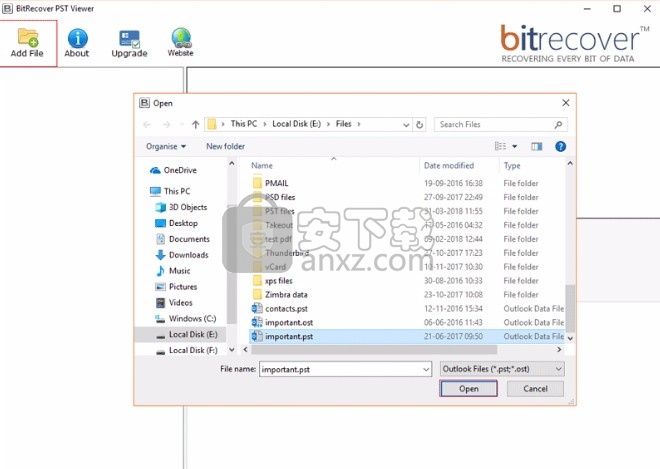Go up one folder level arrow
The height and width of the screenshot is (469, 660).
pos(195,124)
